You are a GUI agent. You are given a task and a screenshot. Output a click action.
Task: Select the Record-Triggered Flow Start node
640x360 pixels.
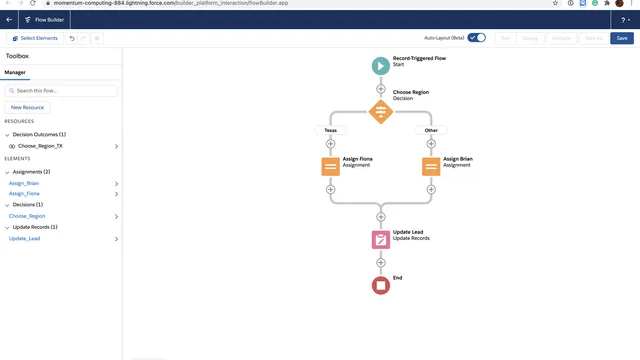tap(380, 66)
